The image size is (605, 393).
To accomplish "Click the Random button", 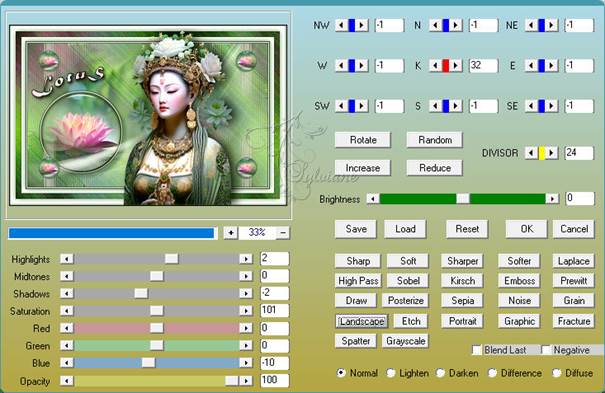I will (435, 140).
